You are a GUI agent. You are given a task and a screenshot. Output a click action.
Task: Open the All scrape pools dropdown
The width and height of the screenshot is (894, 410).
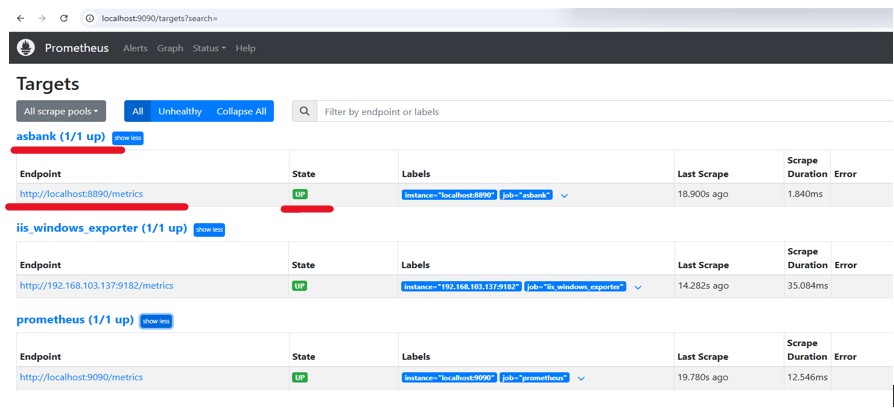(61, 111)
